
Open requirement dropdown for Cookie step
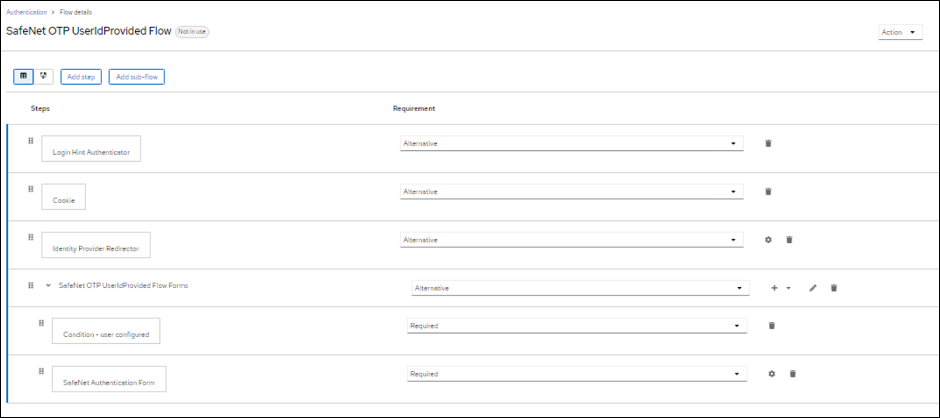tap(571, 191)
